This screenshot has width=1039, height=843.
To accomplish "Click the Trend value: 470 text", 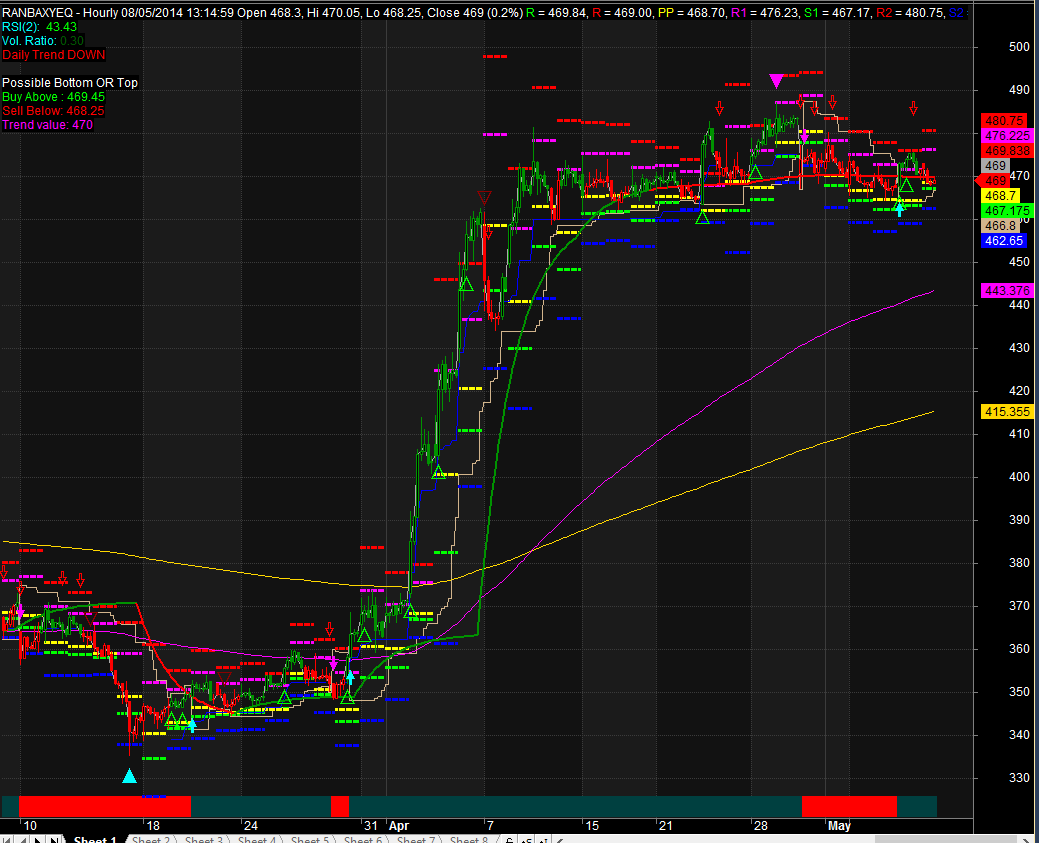I will click(x=47, y=125).
